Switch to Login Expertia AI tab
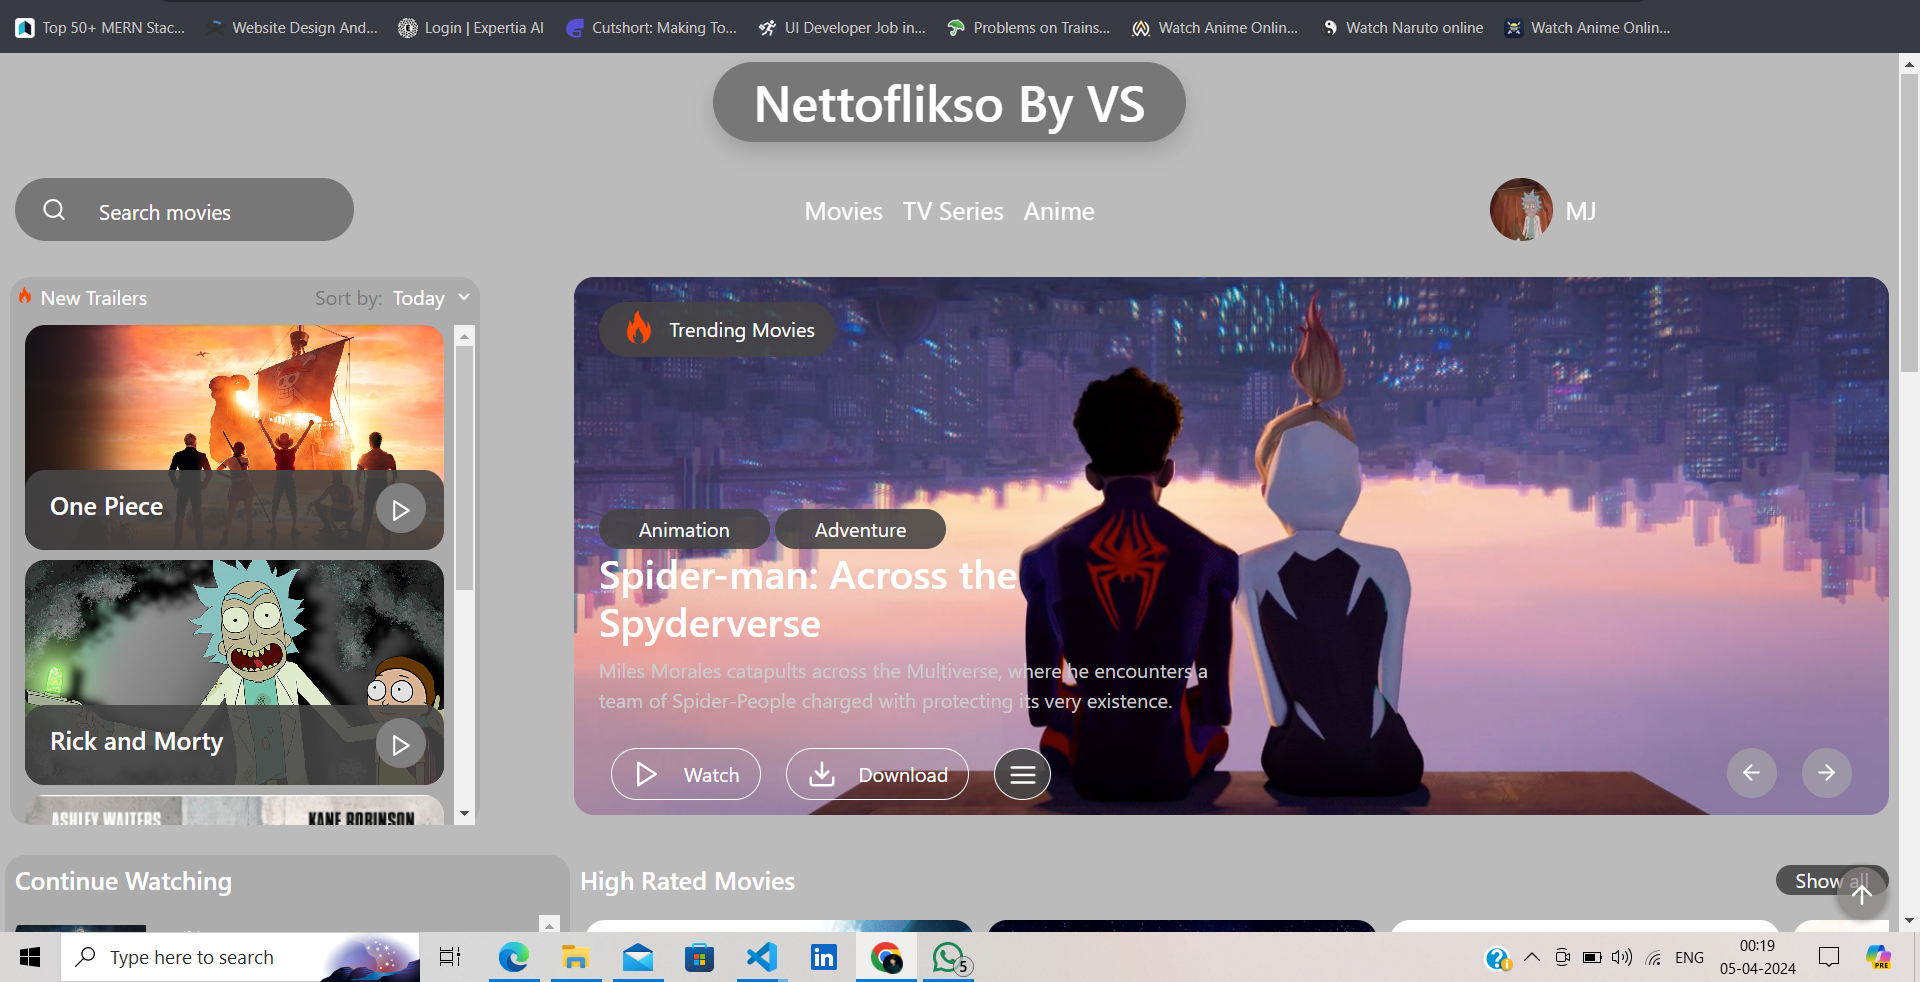Image resolution: width=1920 pixels, height=982 pixels. click(x=471, y=27)
